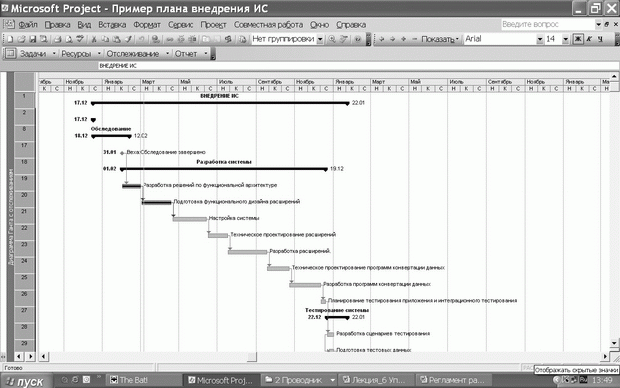Switch to 2 Проводник taskbar group
620x388 pixels.
coord(299,380)
